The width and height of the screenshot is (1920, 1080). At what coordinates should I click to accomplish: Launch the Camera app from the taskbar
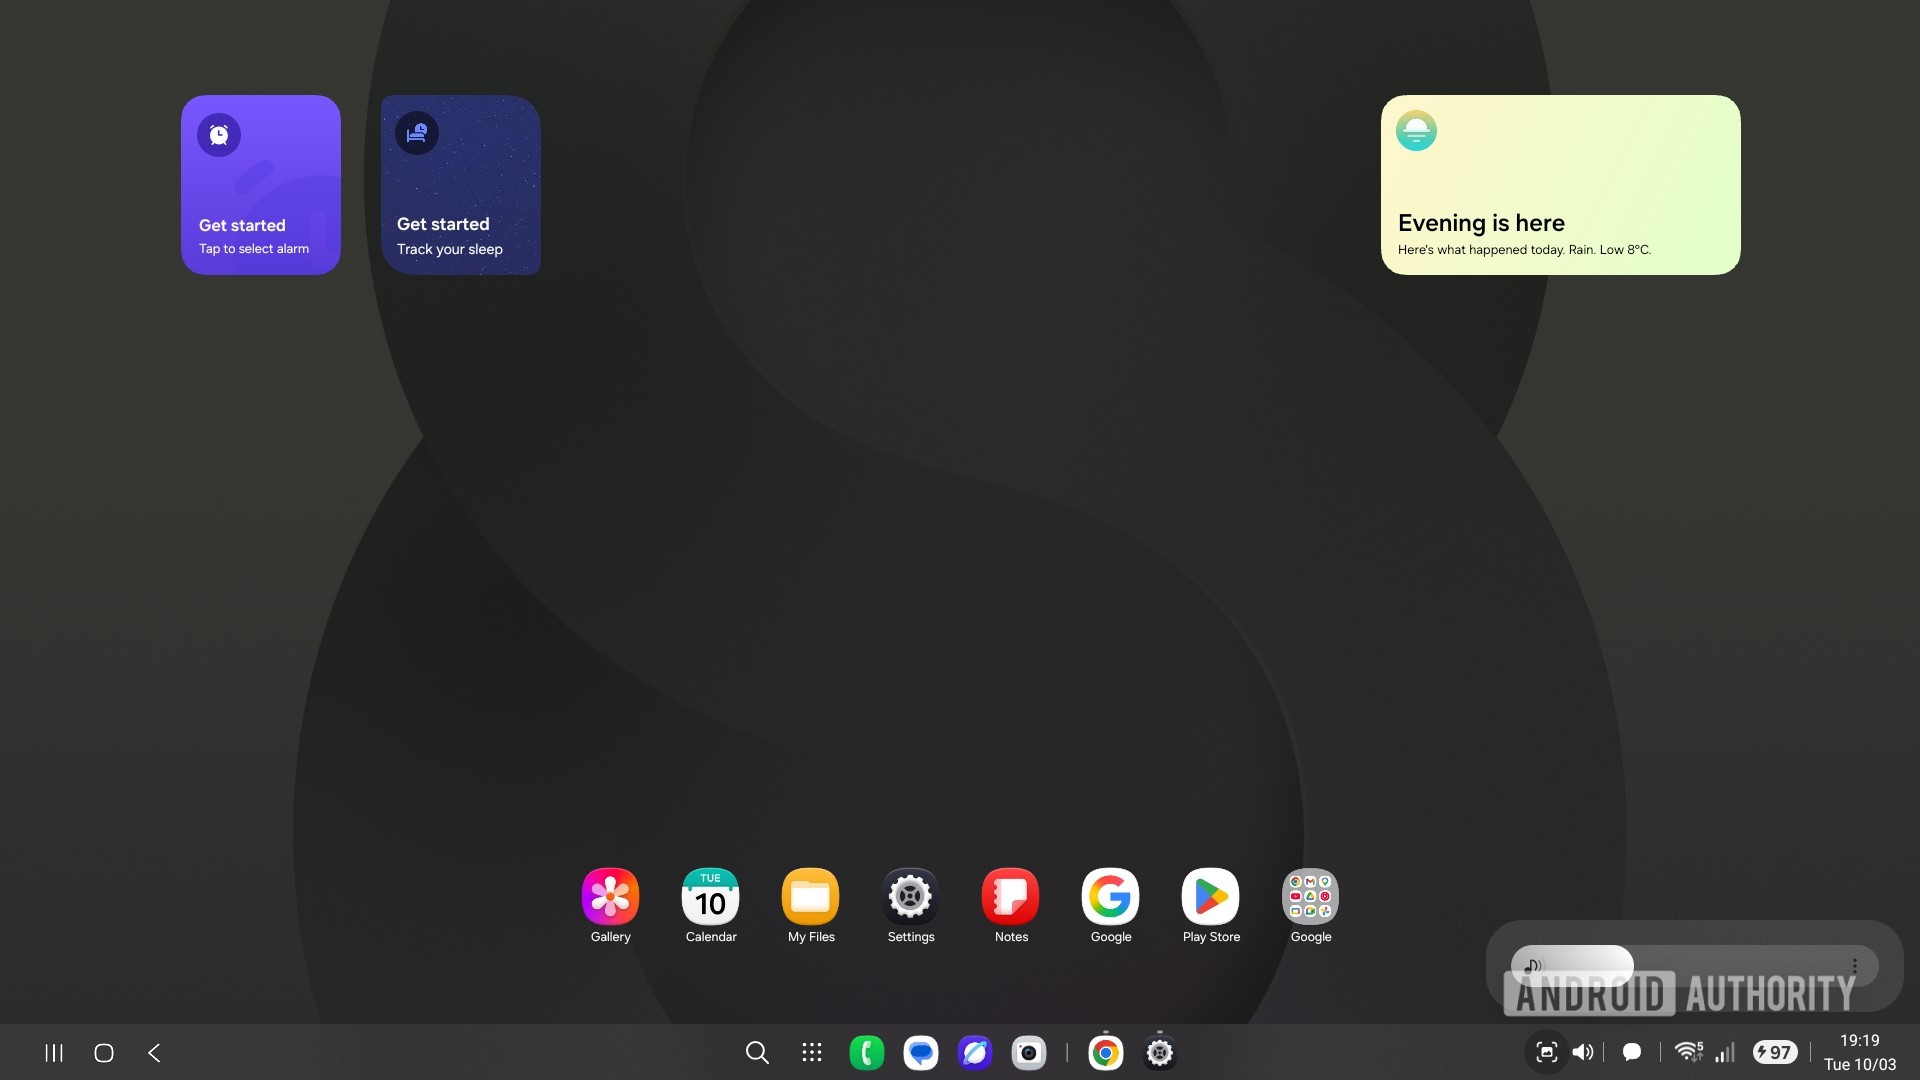(x=1029, y=1052)
